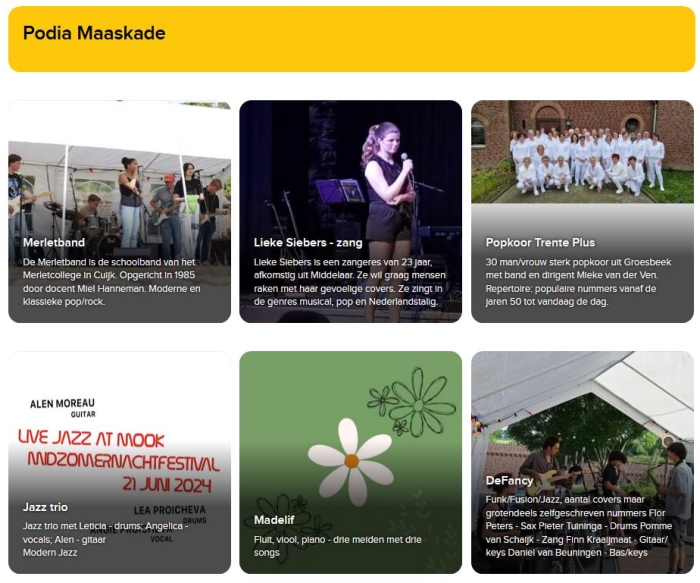Click the Live Jazz at Mook poster

coord(120,460)
